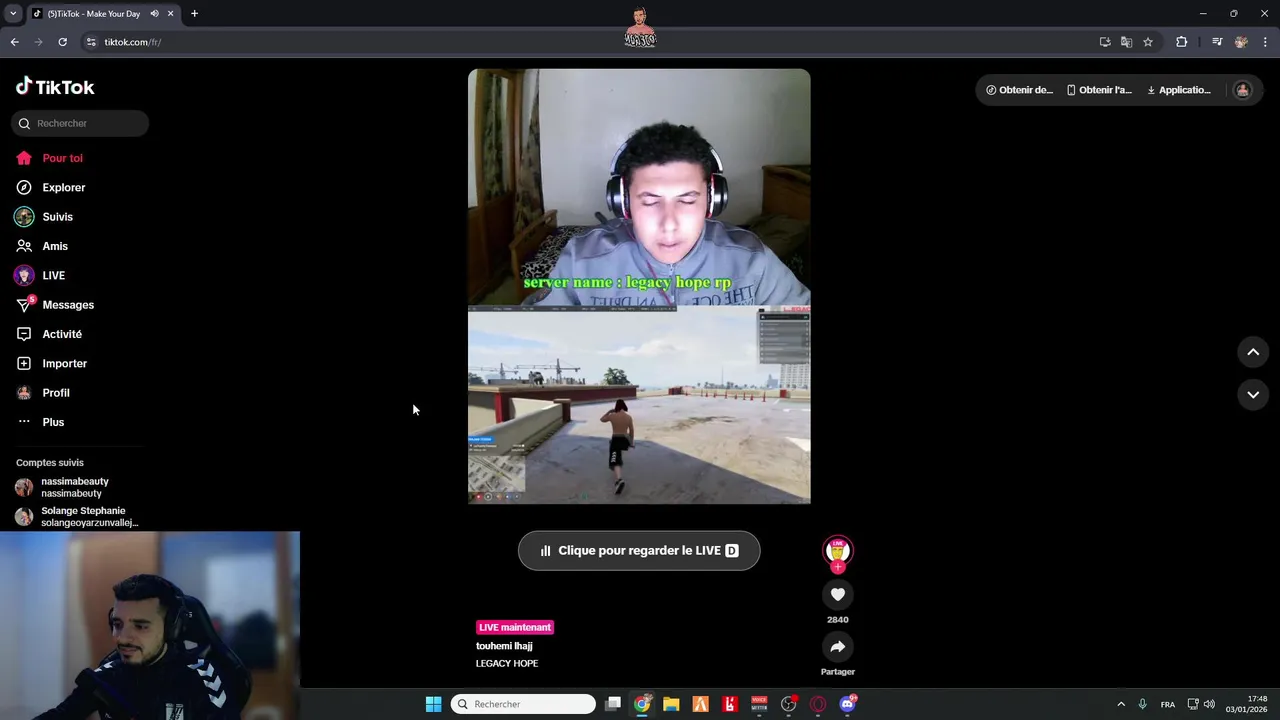1280x720 pixels.
Task: Click the address bar URL tiktok.com/fr/
Action: pyautogui.click(x=133, y=42)
